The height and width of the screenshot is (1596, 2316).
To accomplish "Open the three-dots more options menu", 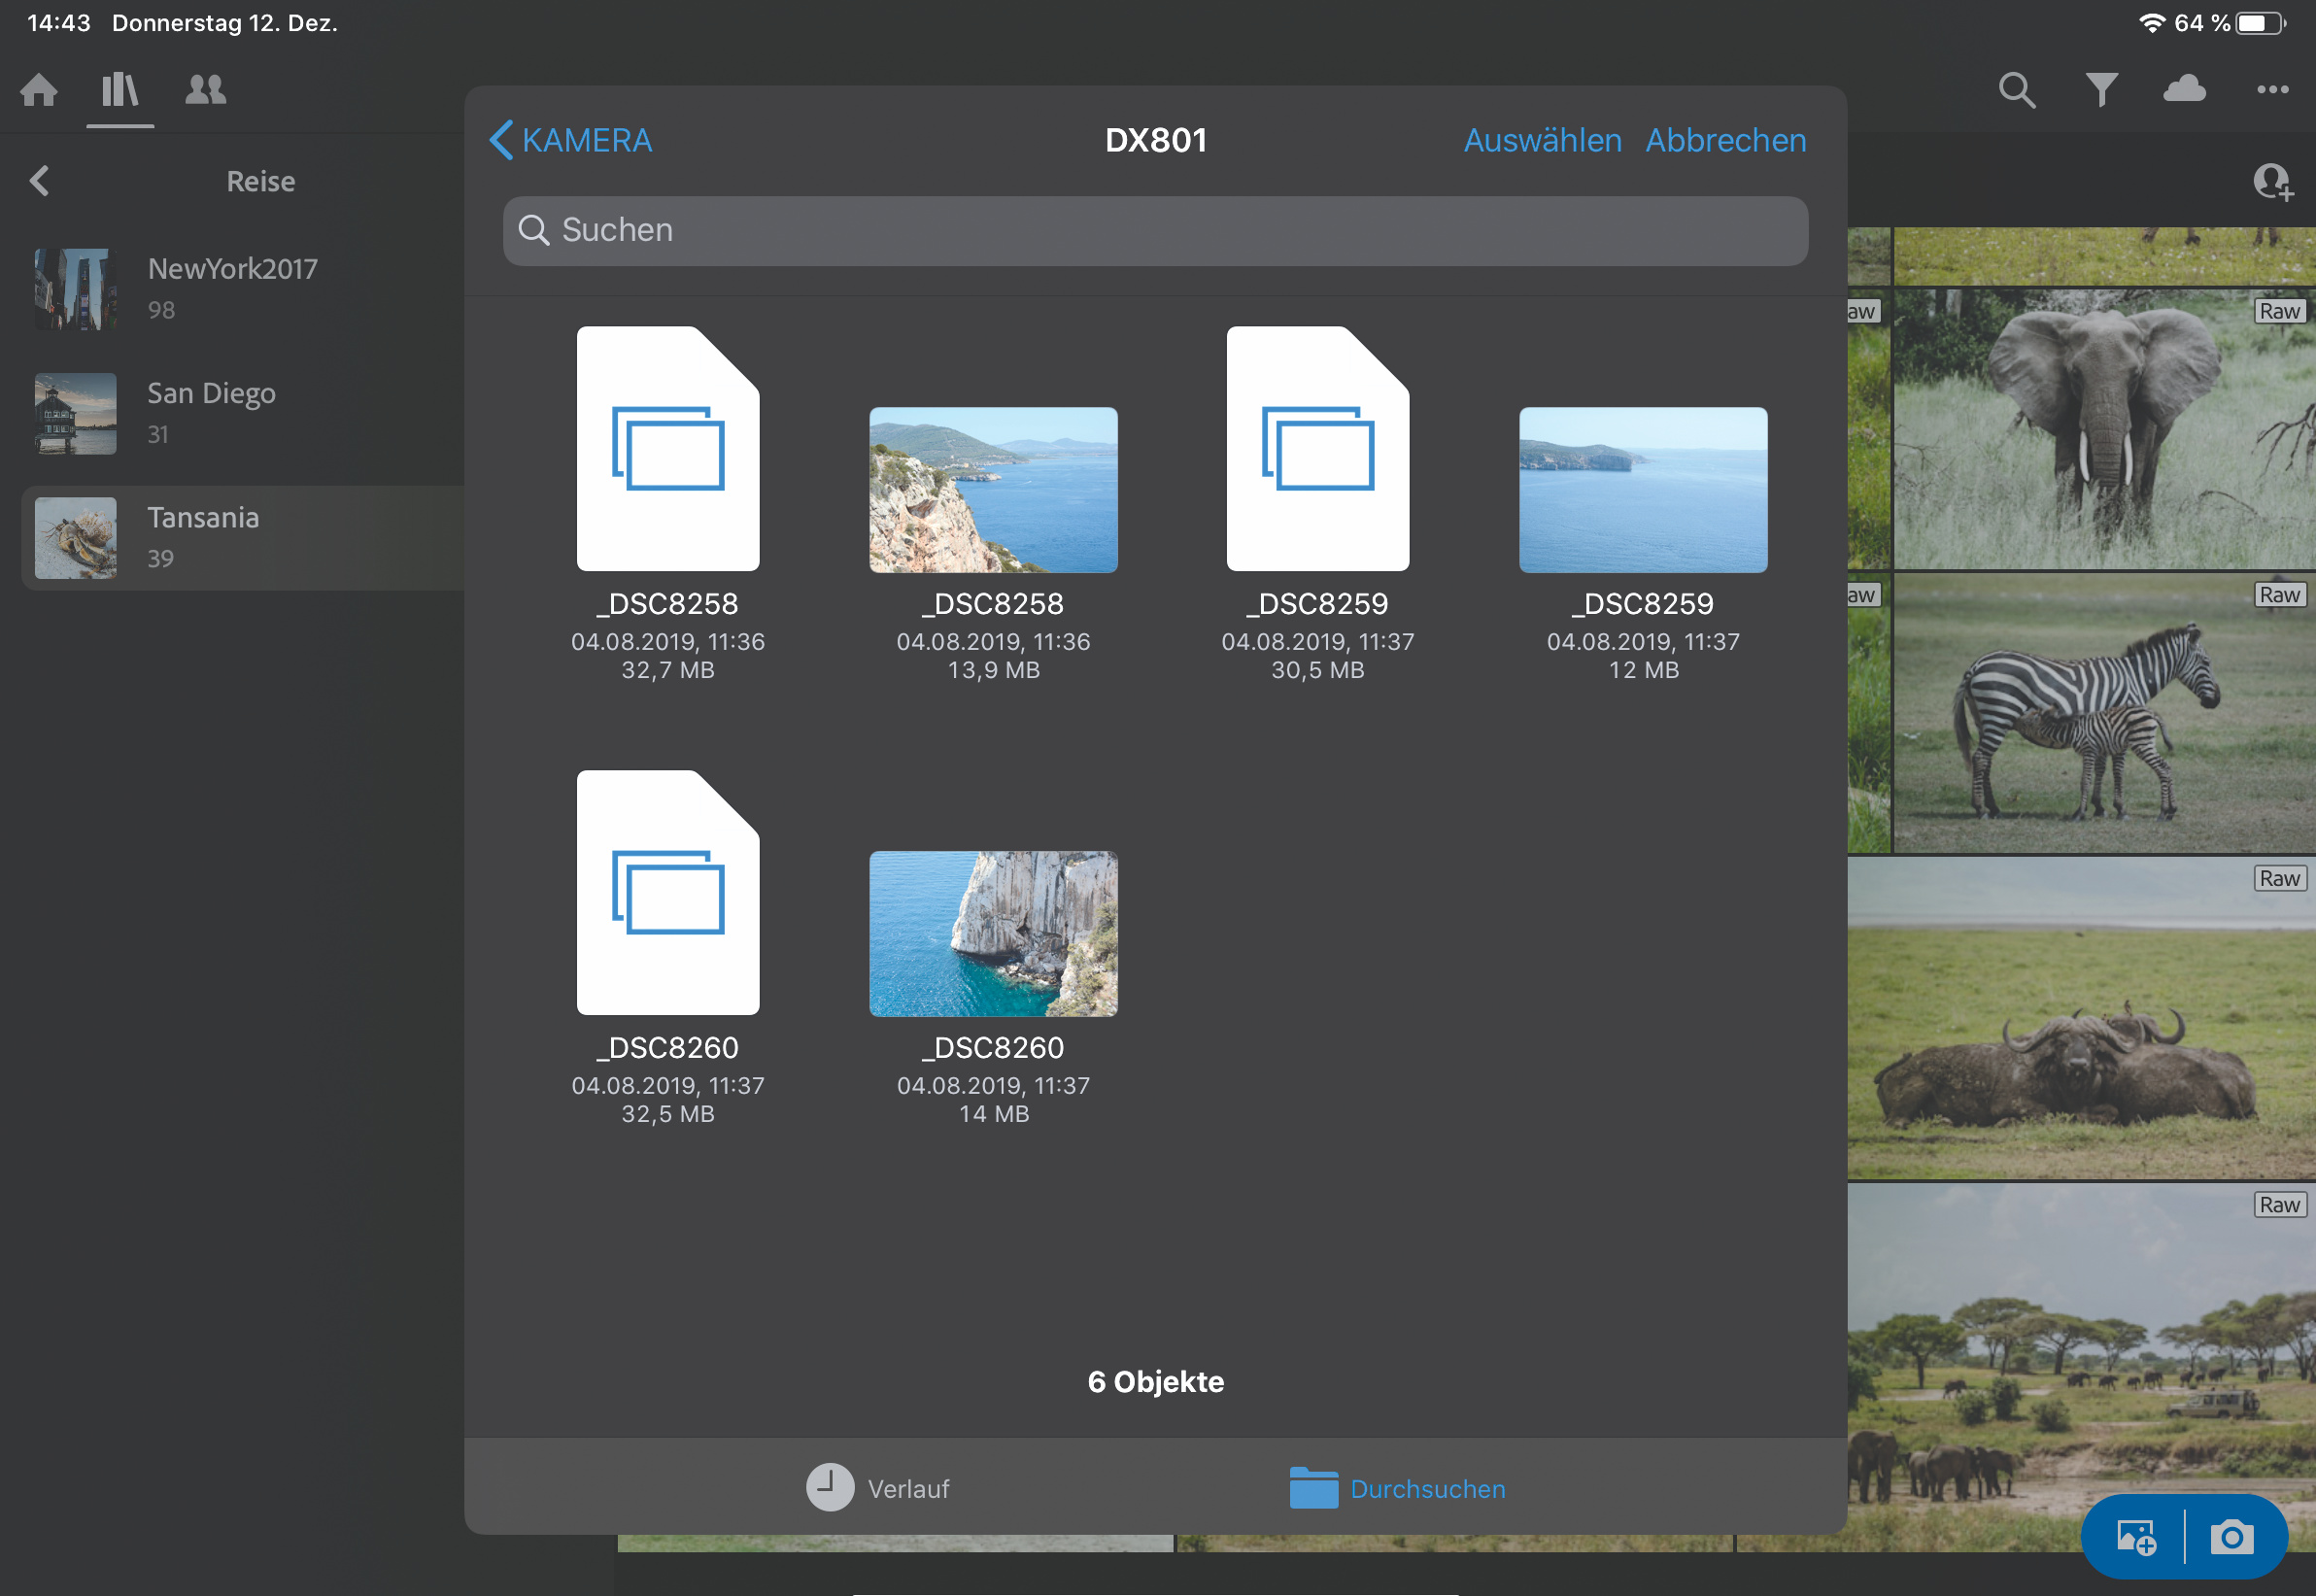I will [x=2272, y=90].
